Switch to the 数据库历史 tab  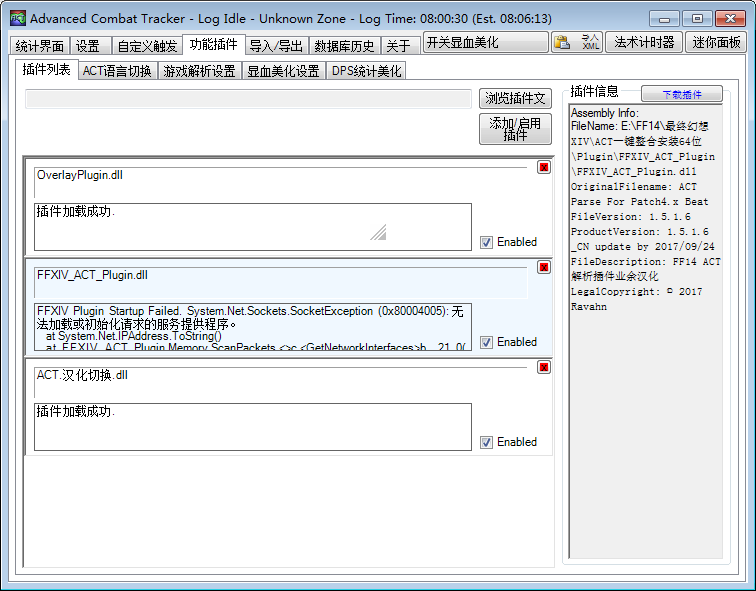(x=345, y=46)
